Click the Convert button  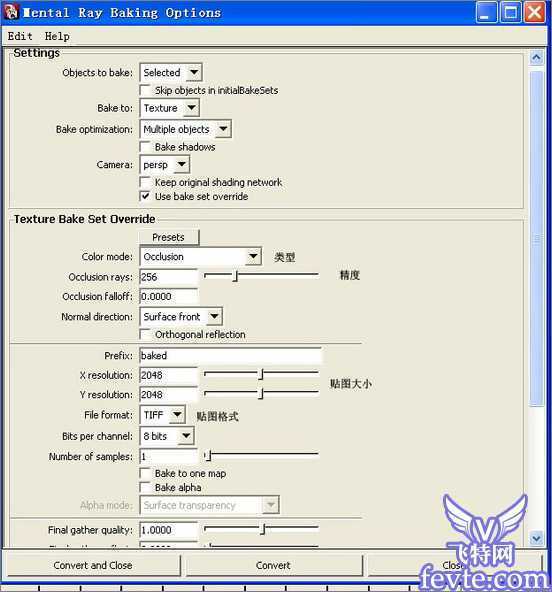[x=273, y=566]
